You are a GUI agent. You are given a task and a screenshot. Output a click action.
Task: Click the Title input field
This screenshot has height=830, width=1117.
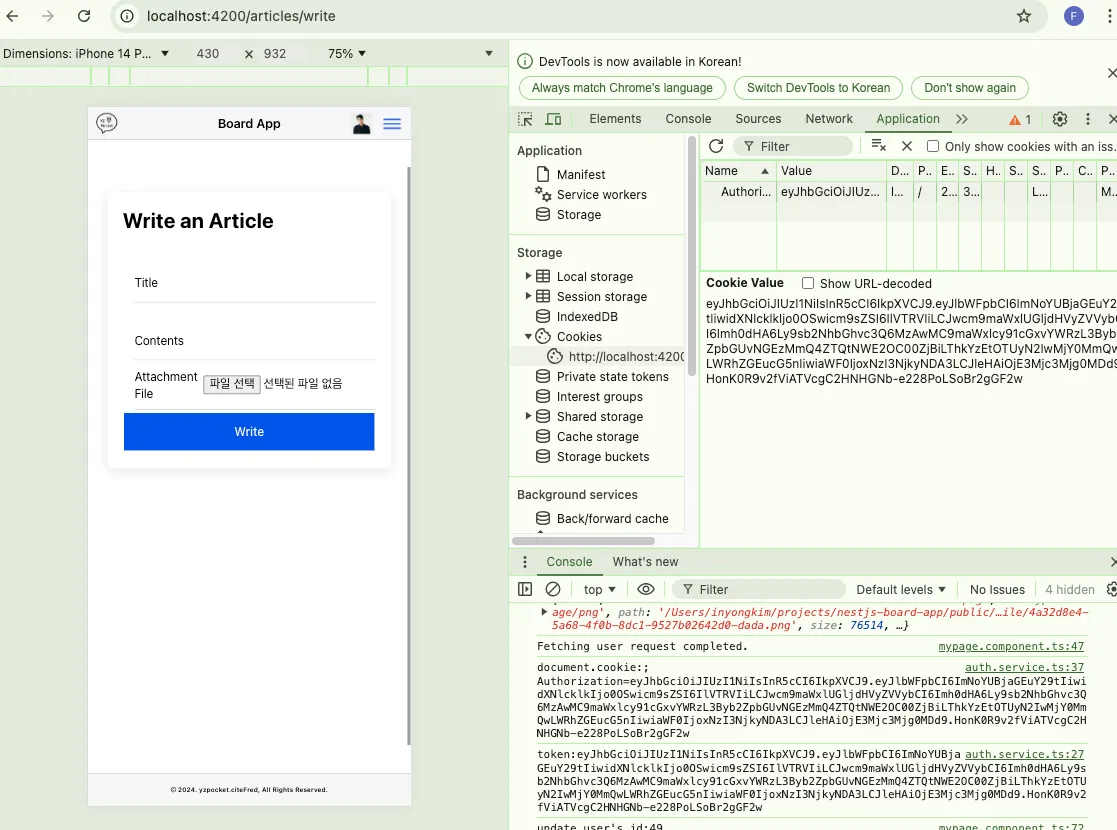click(x=255, y=283)
